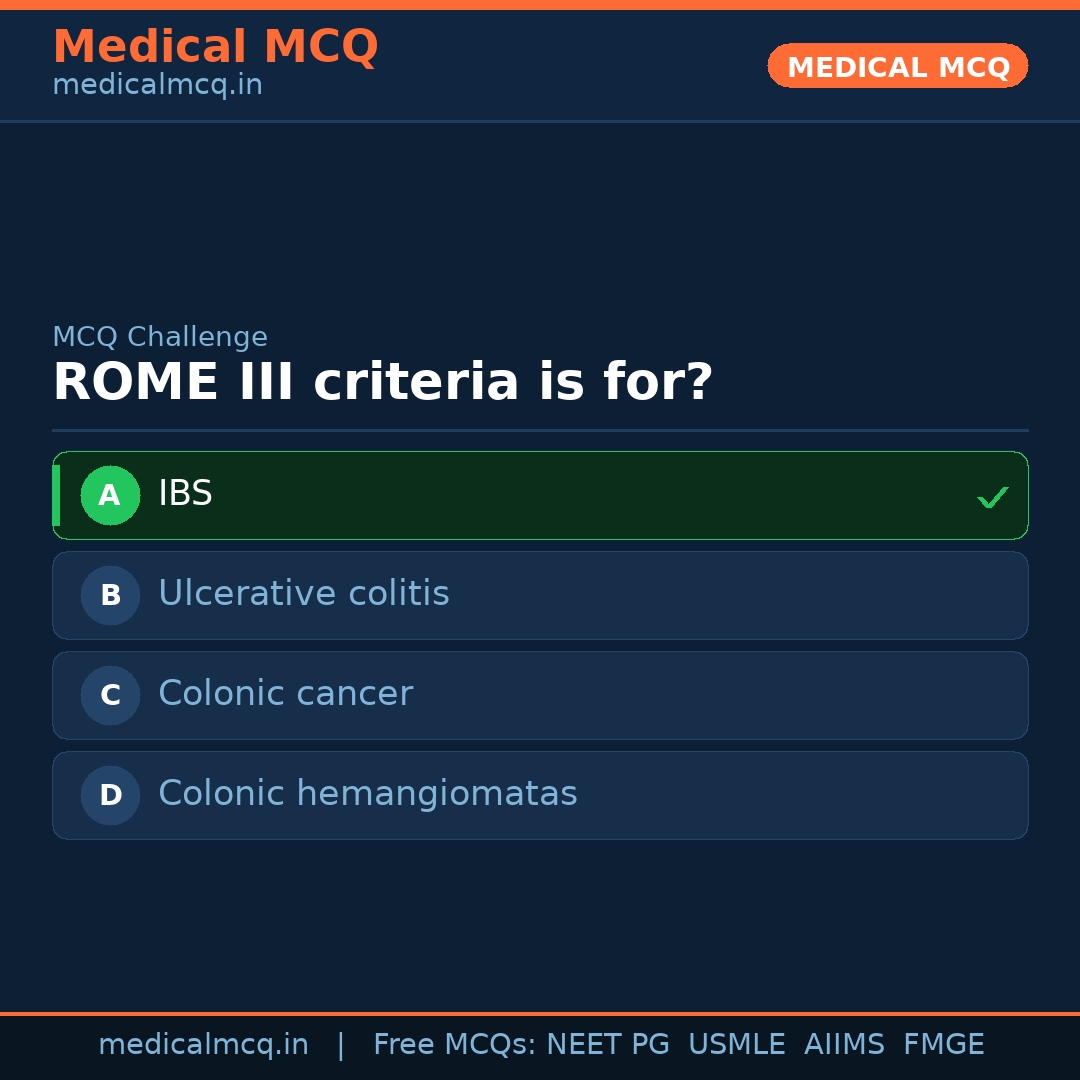Click the B letter circle
Screen dimensions: 1080x1080
point(110,595)
